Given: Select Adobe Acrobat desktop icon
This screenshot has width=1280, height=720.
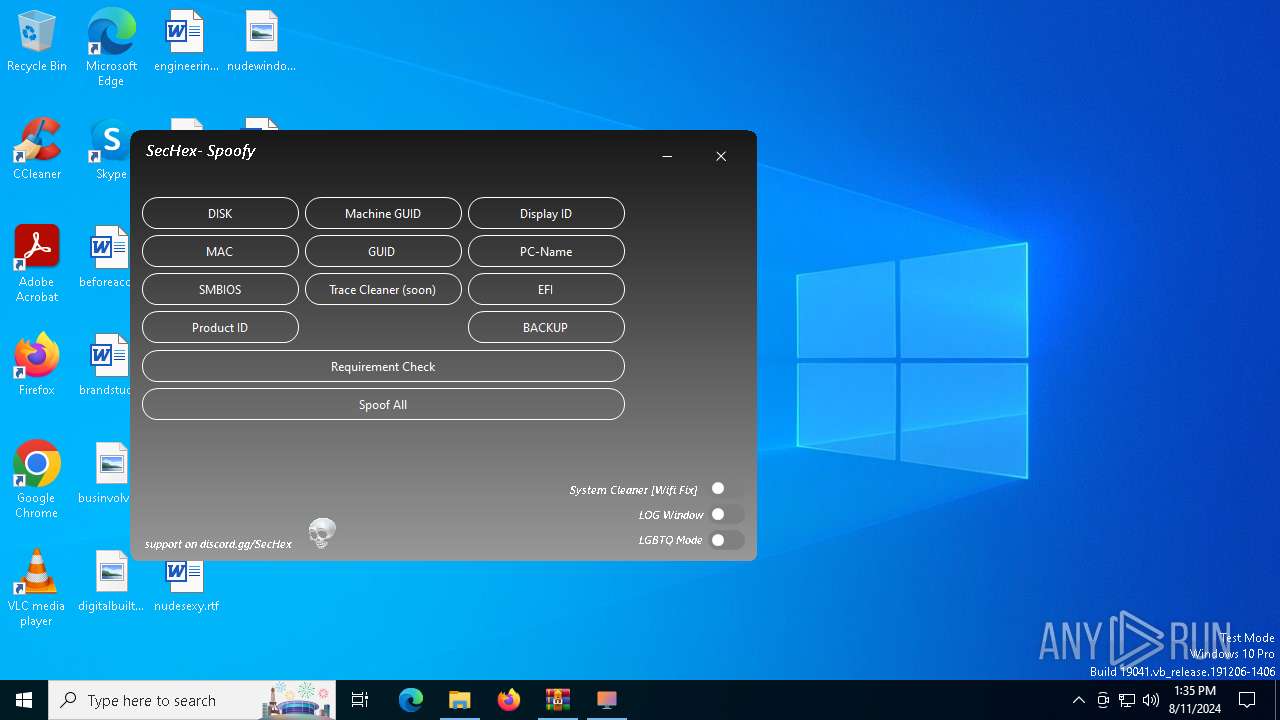Looking at the screenshot, I should [x=37, y=264].
